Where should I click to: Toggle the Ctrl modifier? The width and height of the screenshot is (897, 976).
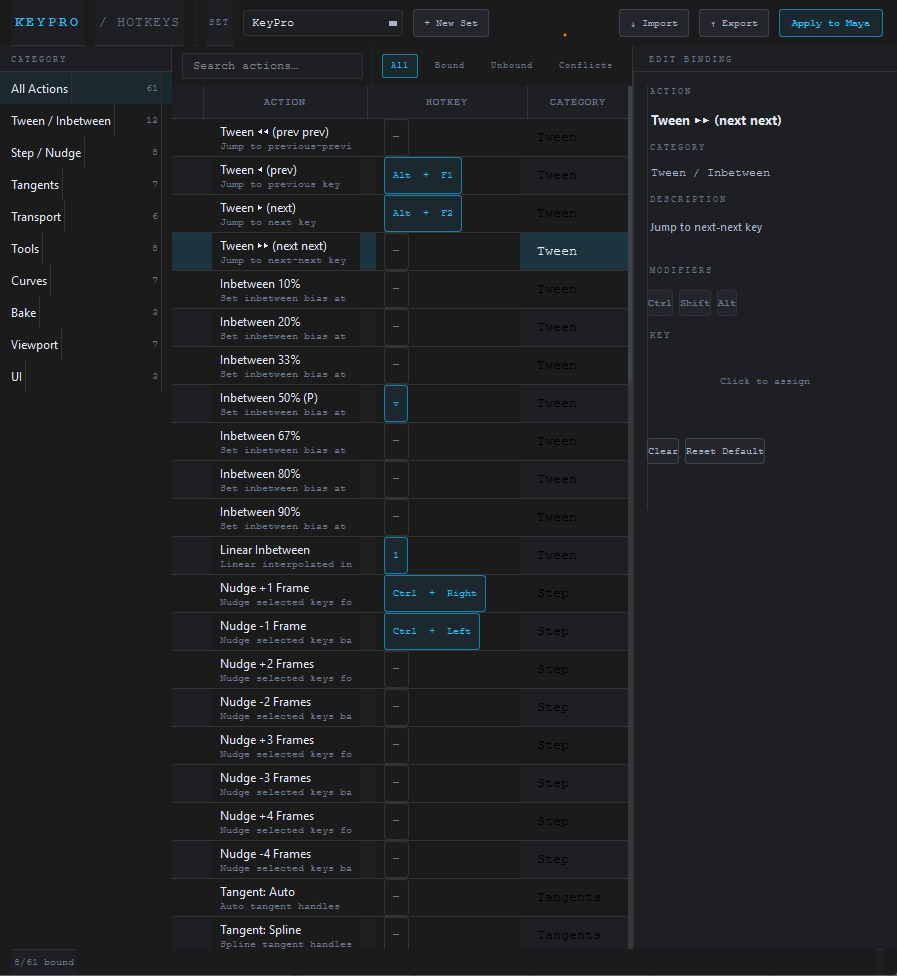(x=660, y=303)
